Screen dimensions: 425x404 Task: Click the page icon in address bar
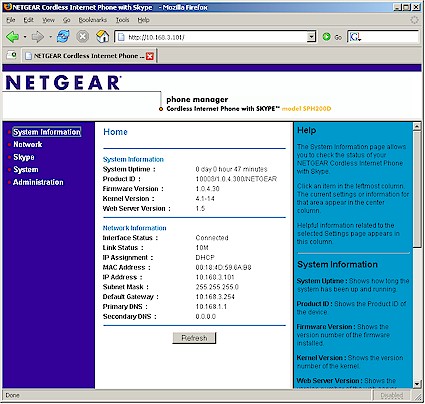pos(122,37)
